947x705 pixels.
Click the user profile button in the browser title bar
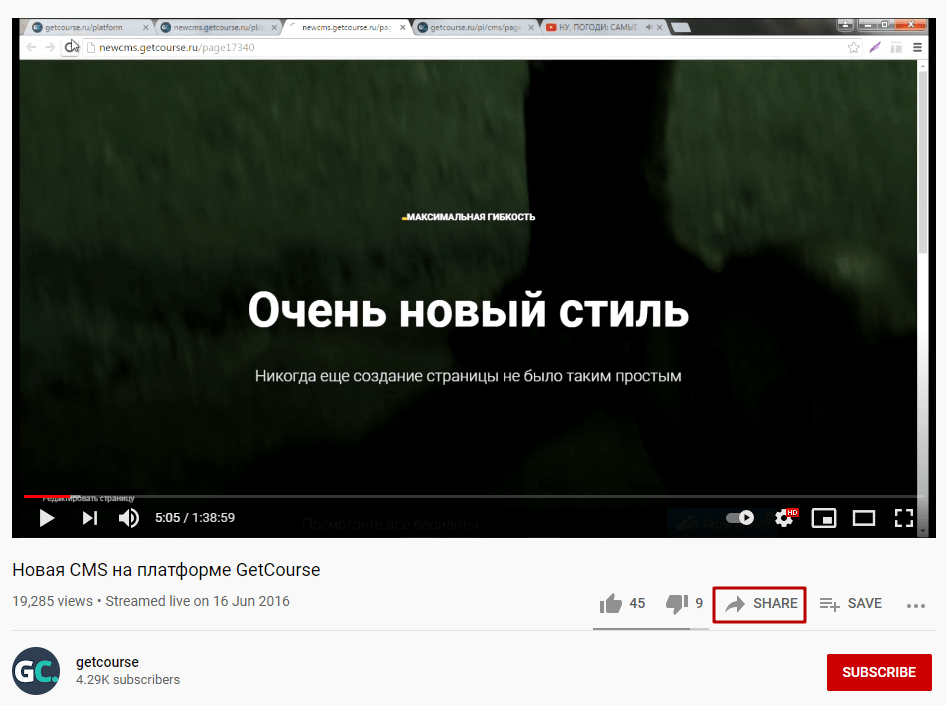(x=846, y=25)
